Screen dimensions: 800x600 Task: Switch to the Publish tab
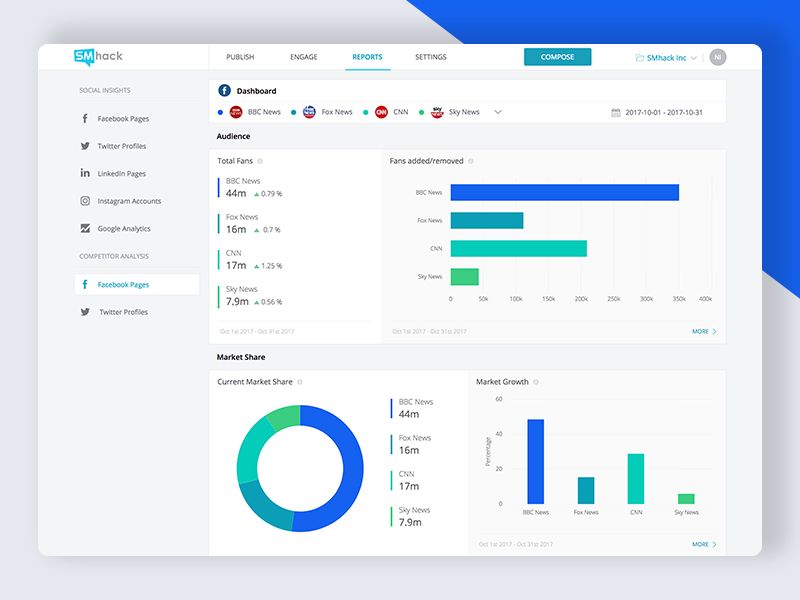240,57
